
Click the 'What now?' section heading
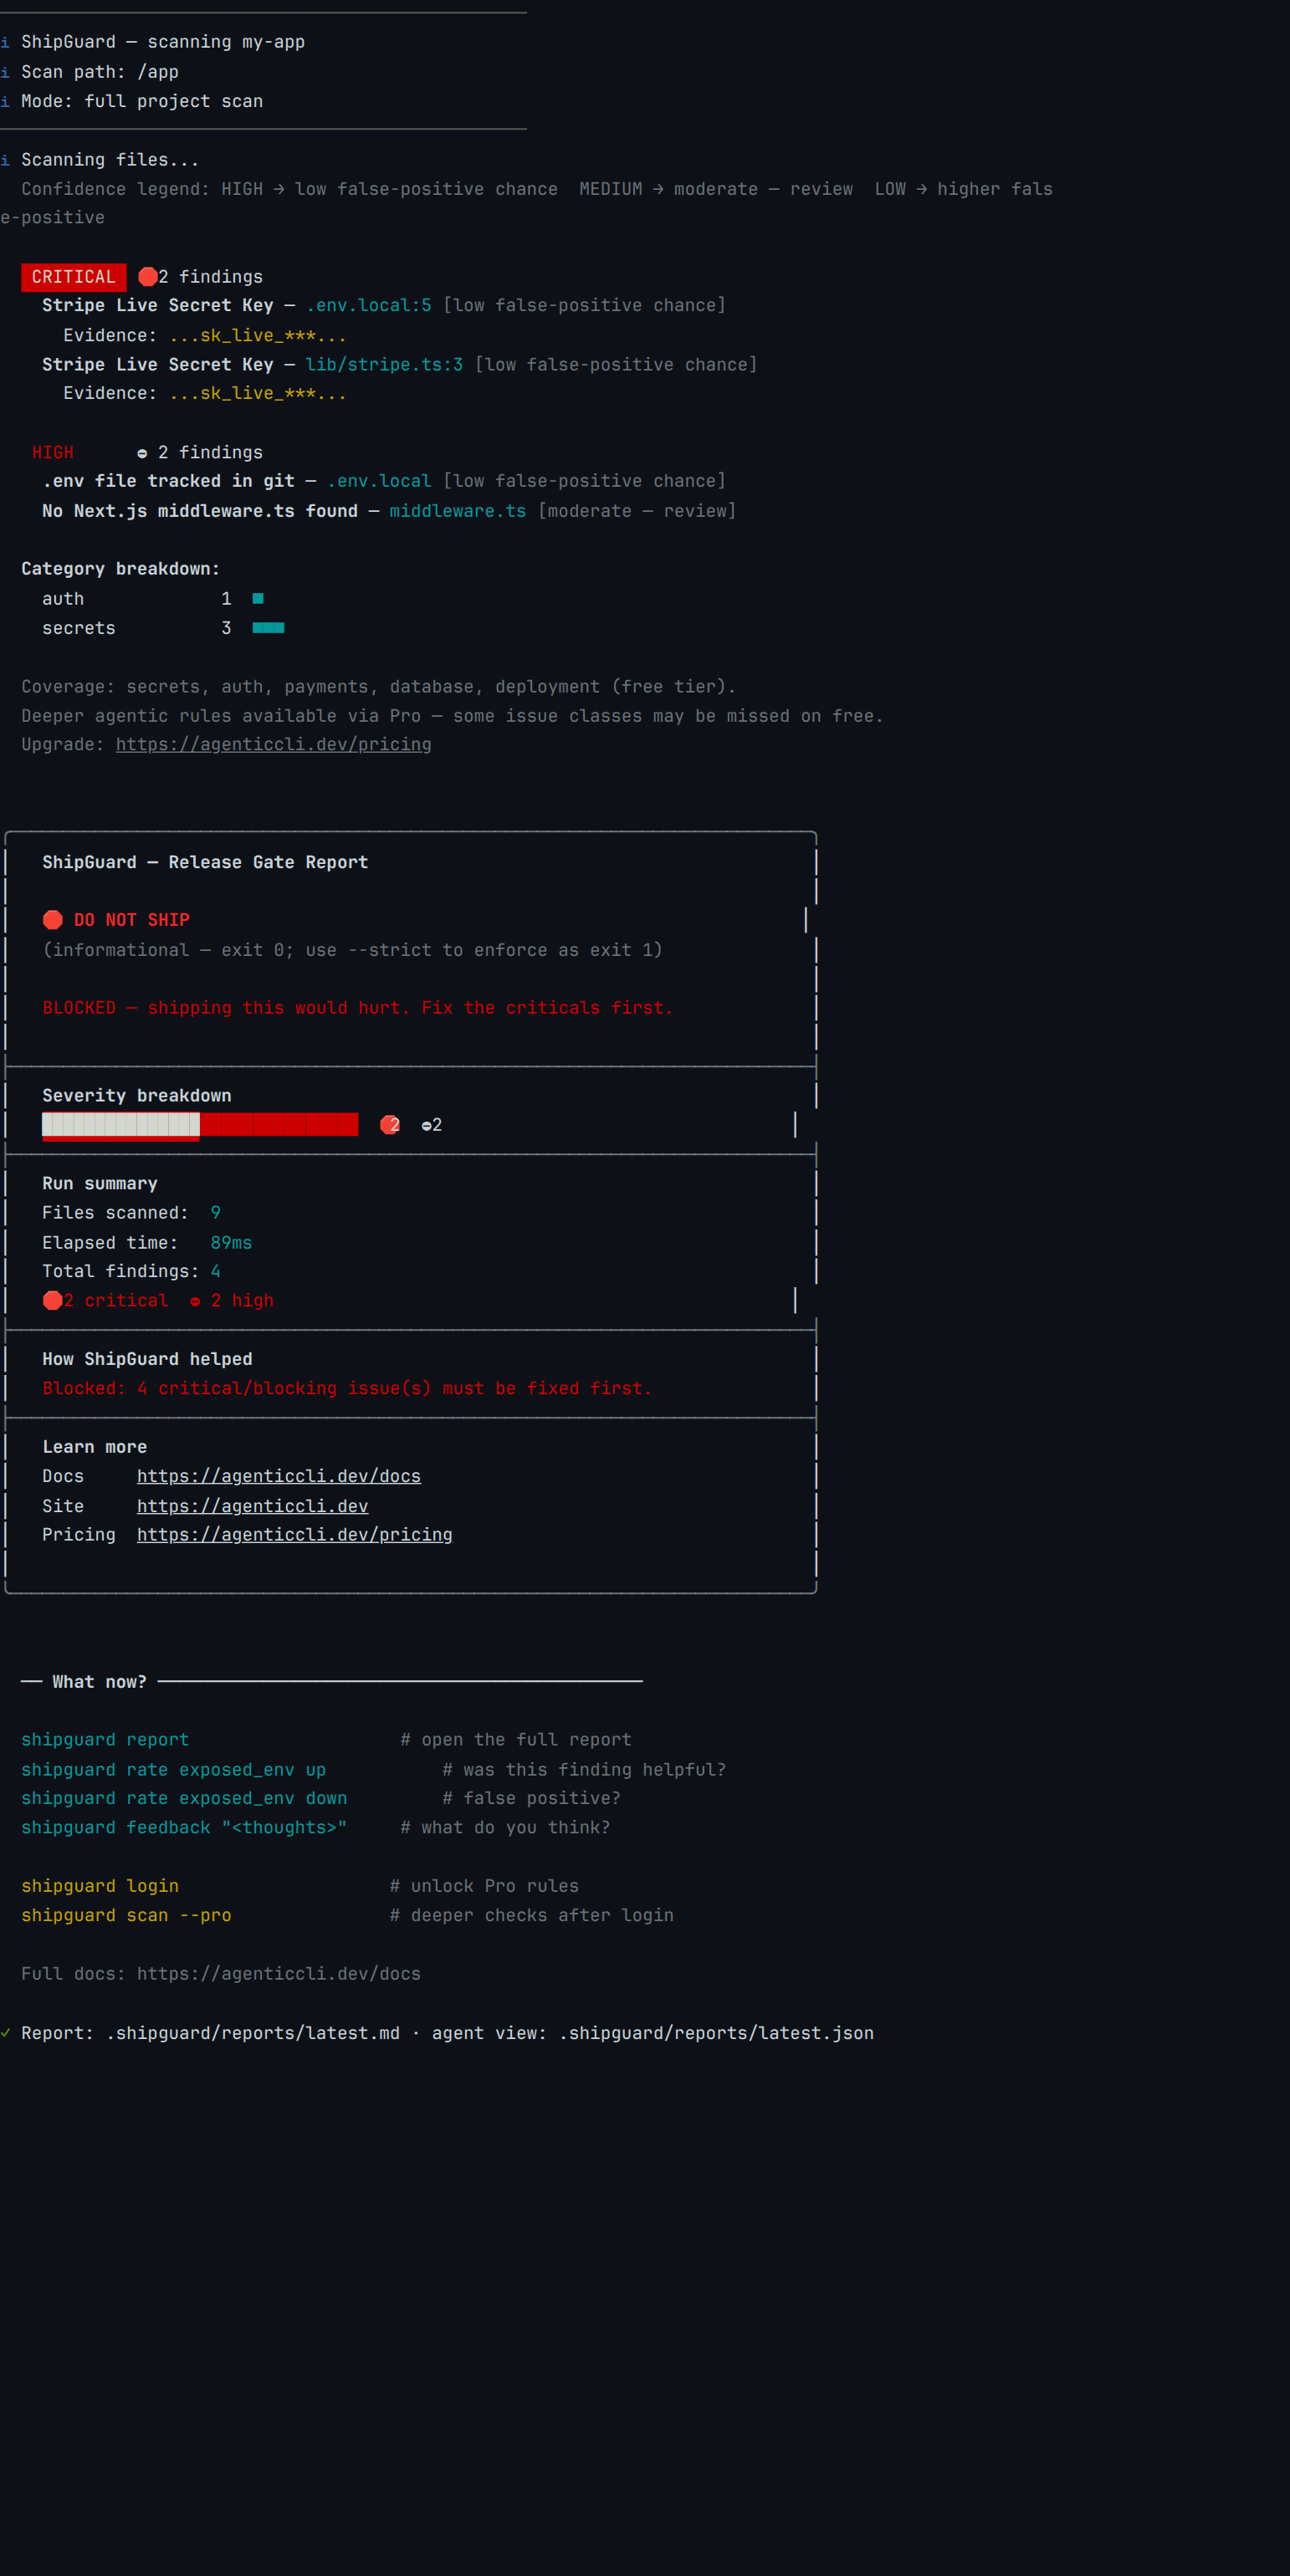pyautogui.click(x=100, y=1681)
